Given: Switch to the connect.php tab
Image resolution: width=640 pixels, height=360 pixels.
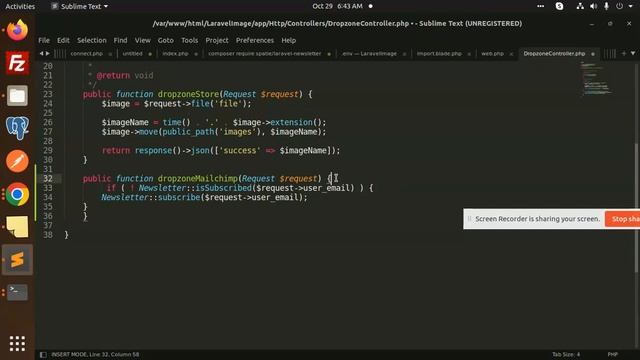Looking at the screenshot, I should coord(87,53).
